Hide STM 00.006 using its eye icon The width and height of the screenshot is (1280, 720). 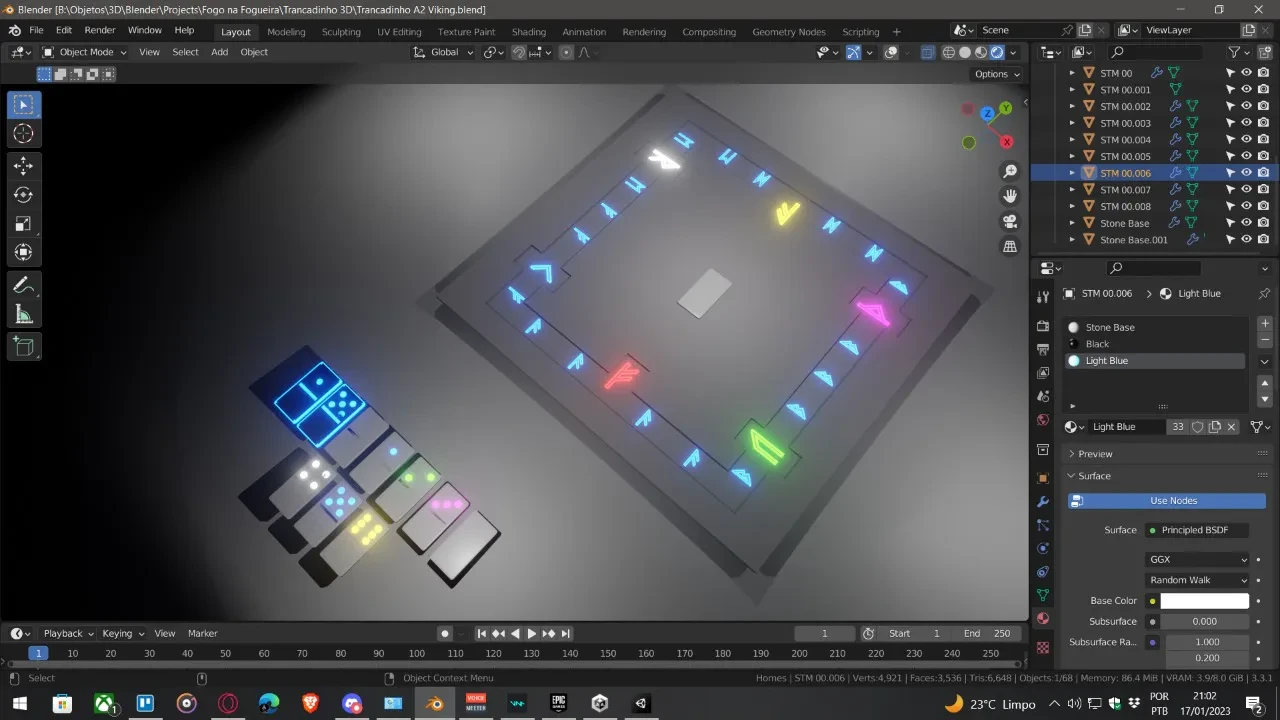click(x=1247, y=173)
